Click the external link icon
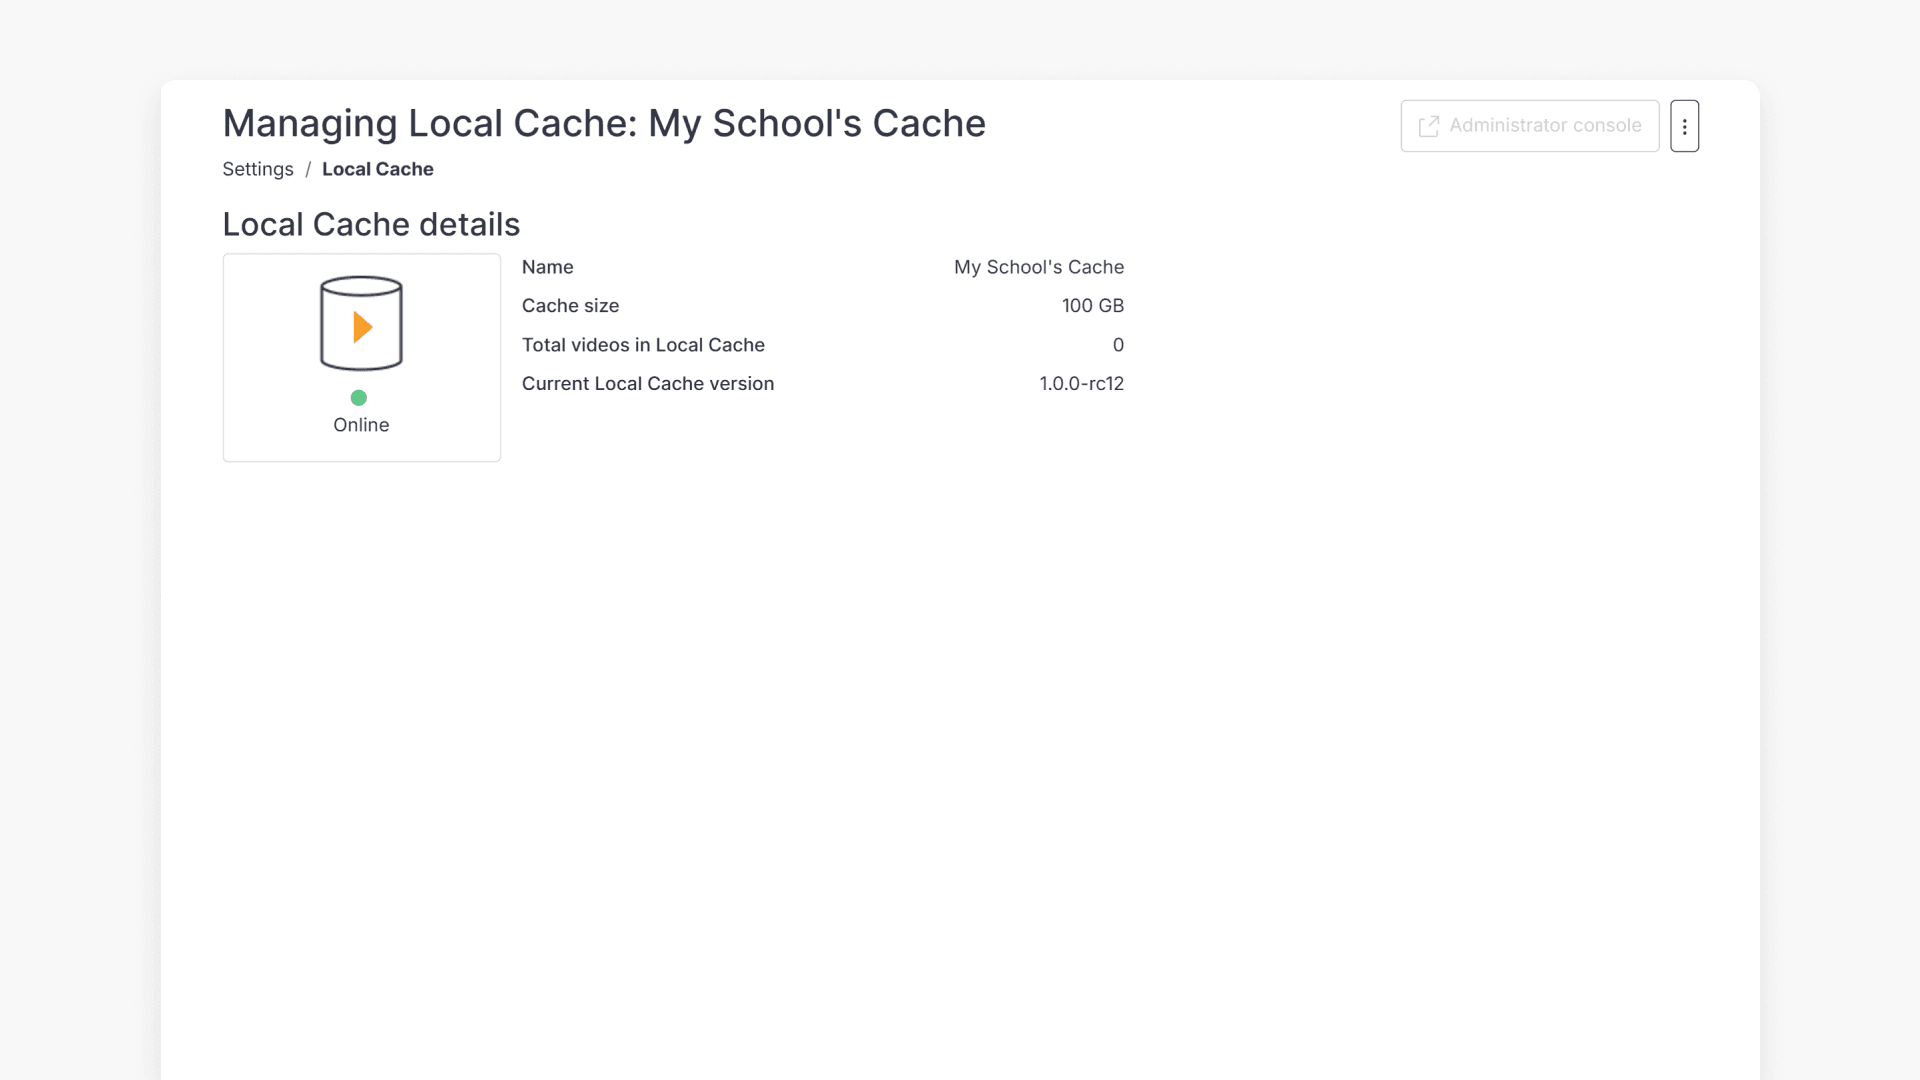 coord(1428,126)
